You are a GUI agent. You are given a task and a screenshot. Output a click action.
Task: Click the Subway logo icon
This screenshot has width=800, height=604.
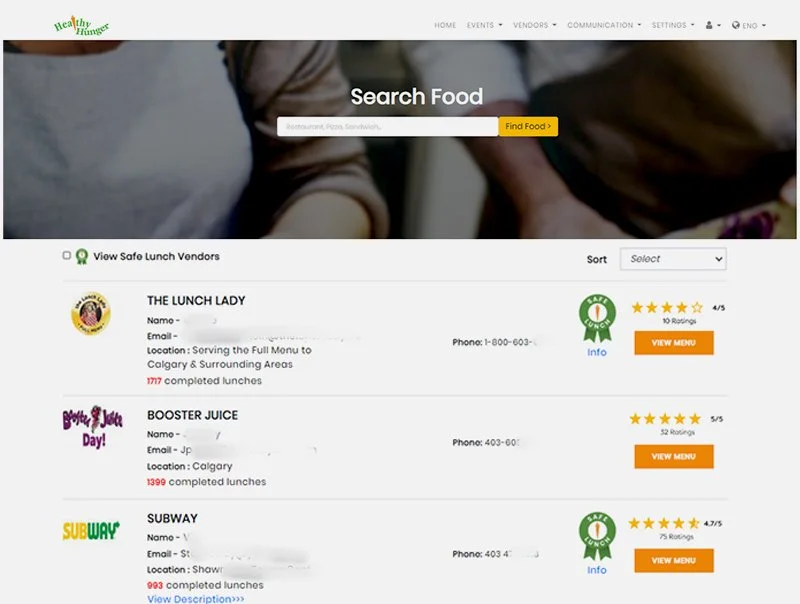[90, 532]
